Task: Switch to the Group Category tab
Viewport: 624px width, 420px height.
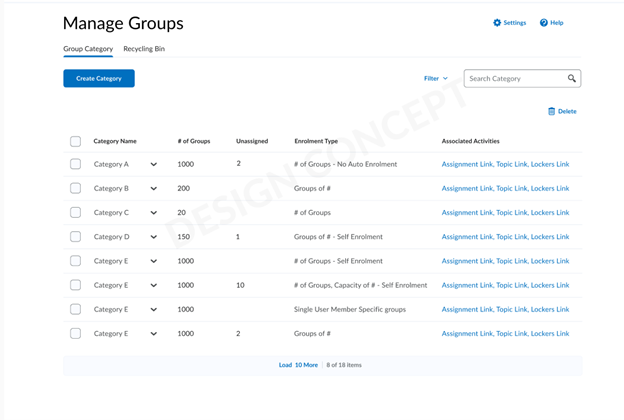Action: (x=88, y=49)
